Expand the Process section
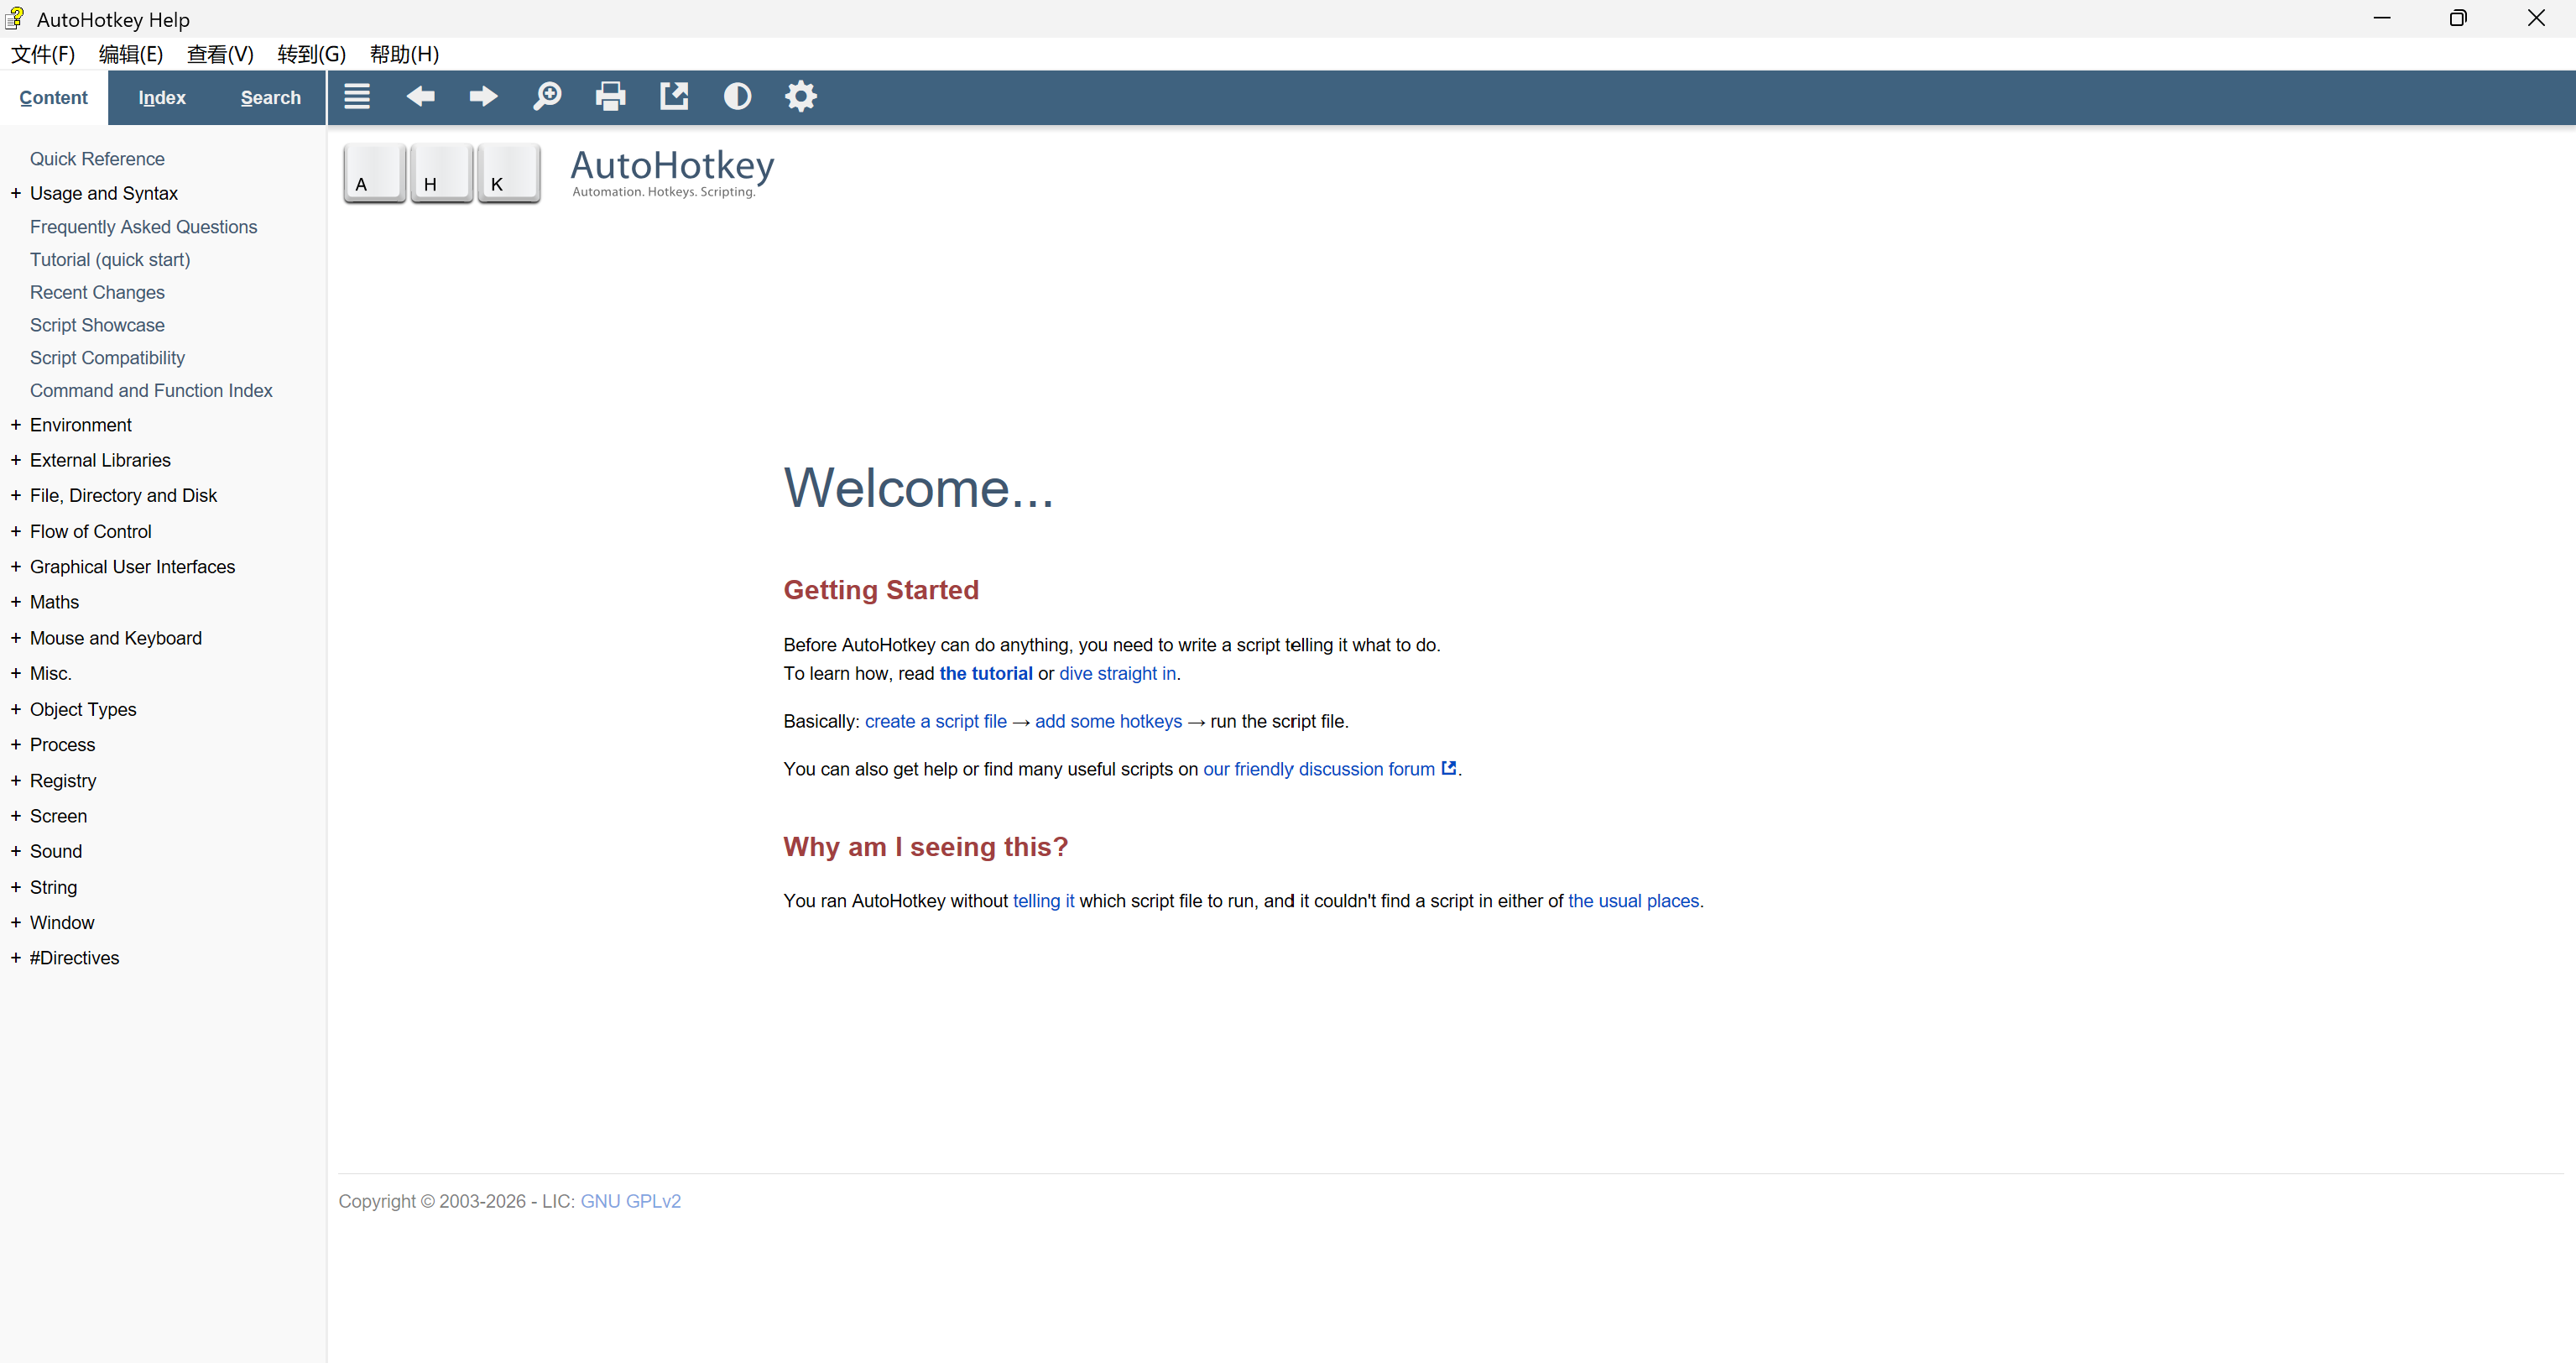The height and width of the screenshot is (1363, 2576). tap(16, 745)
